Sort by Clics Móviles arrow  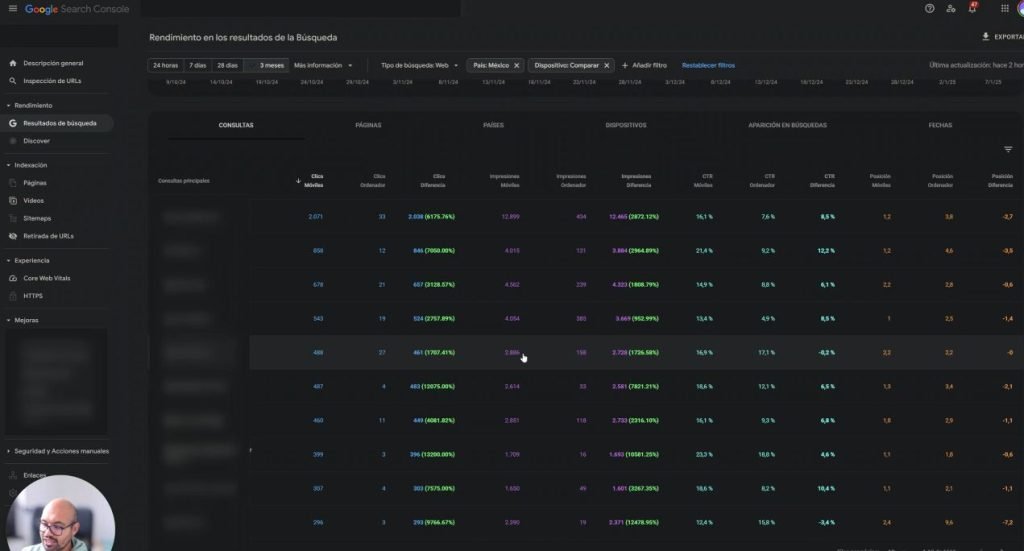298,181
